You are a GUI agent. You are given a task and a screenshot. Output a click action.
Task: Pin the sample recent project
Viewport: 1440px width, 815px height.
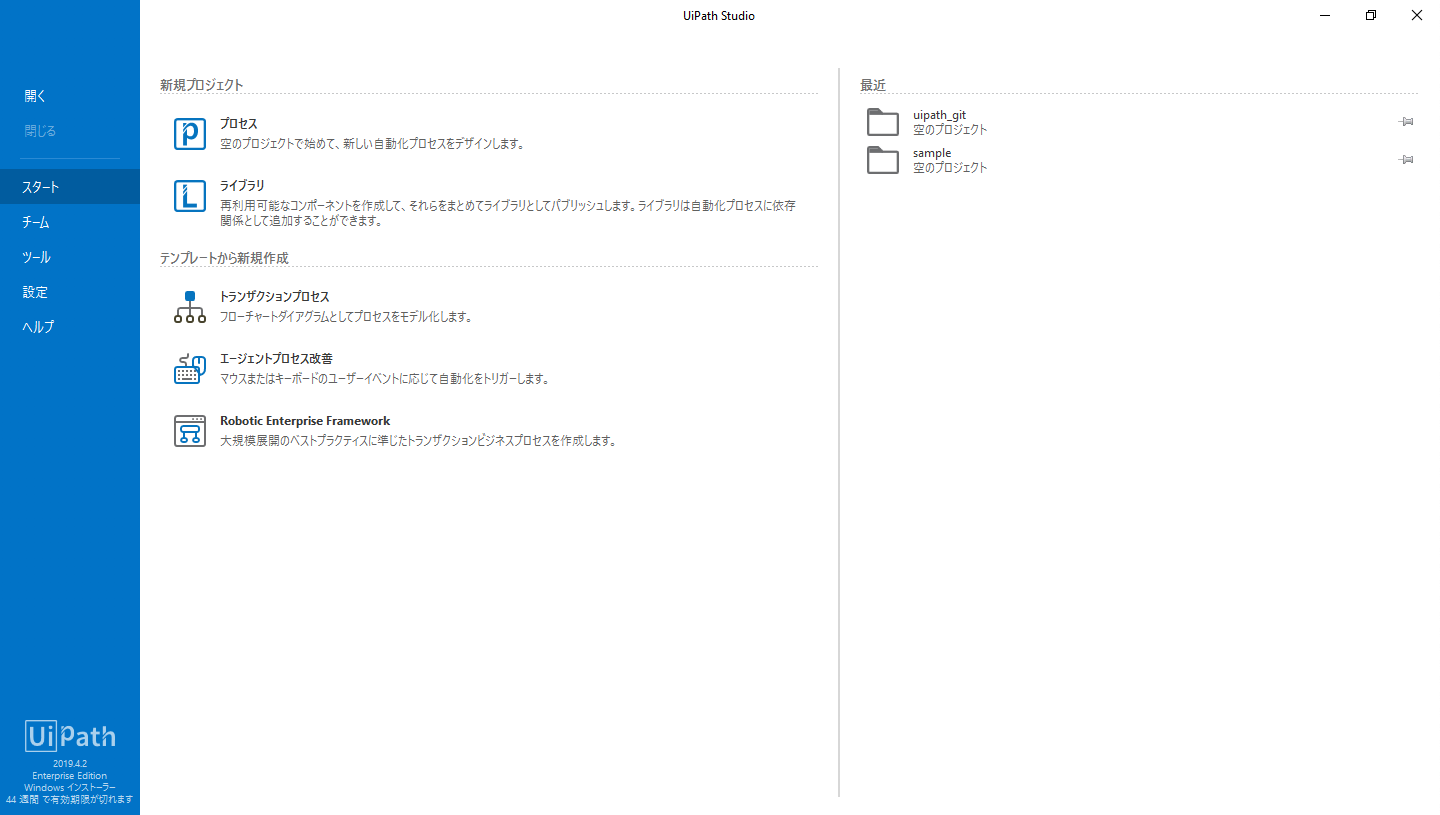click(1406, 160)
